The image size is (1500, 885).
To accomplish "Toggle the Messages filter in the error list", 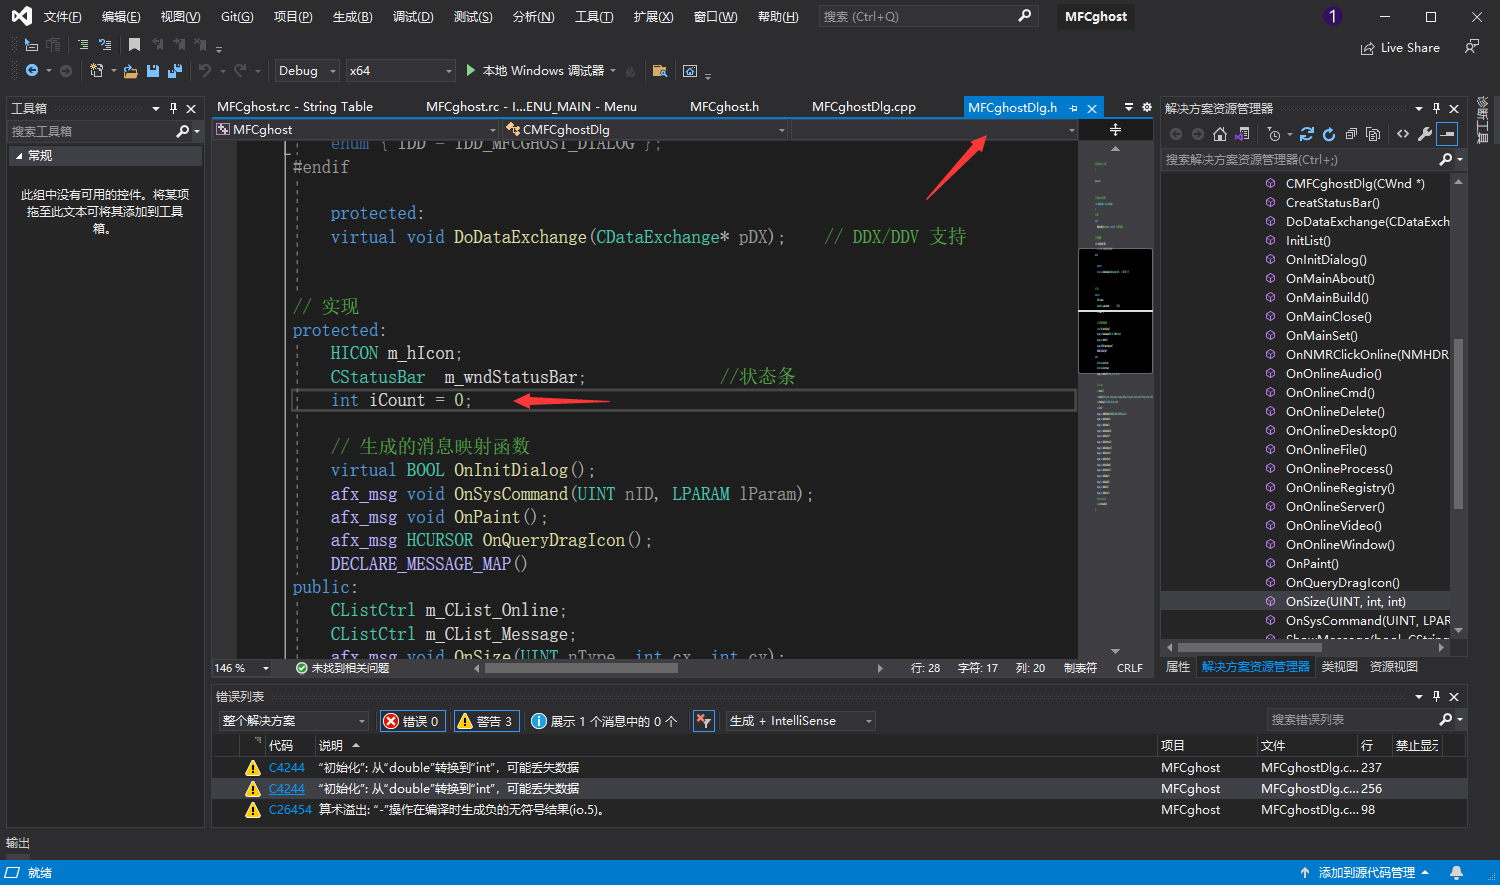I will click(604, 721).
